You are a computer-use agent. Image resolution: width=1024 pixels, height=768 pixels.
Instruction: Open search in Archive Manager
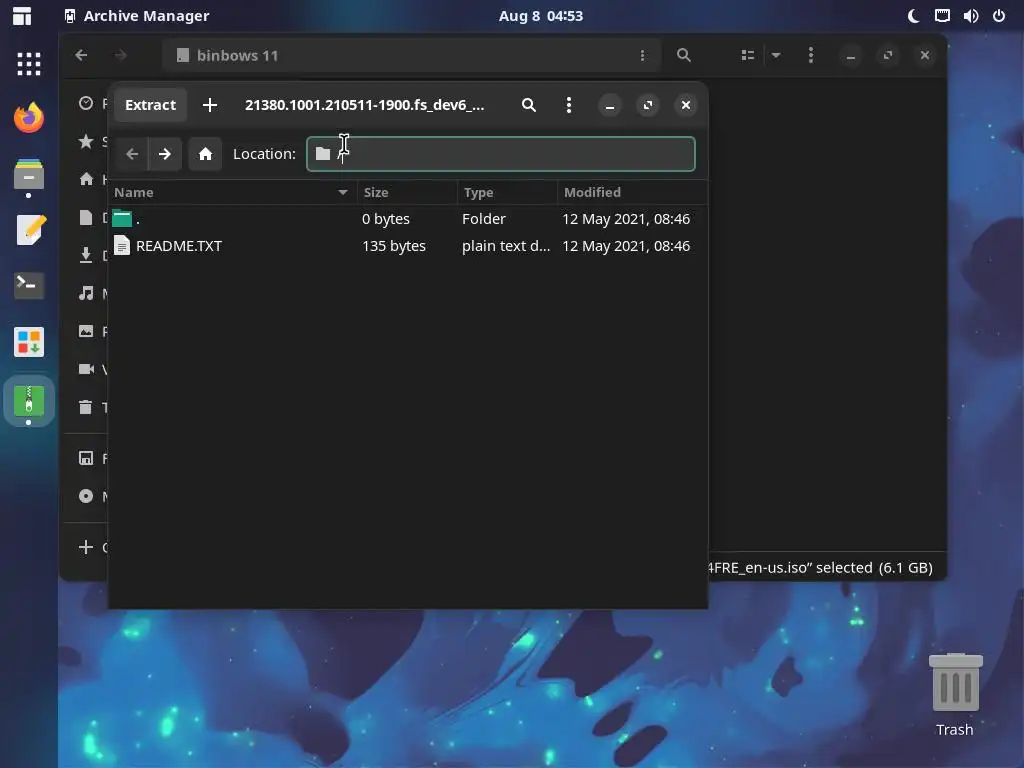point(529,105)
